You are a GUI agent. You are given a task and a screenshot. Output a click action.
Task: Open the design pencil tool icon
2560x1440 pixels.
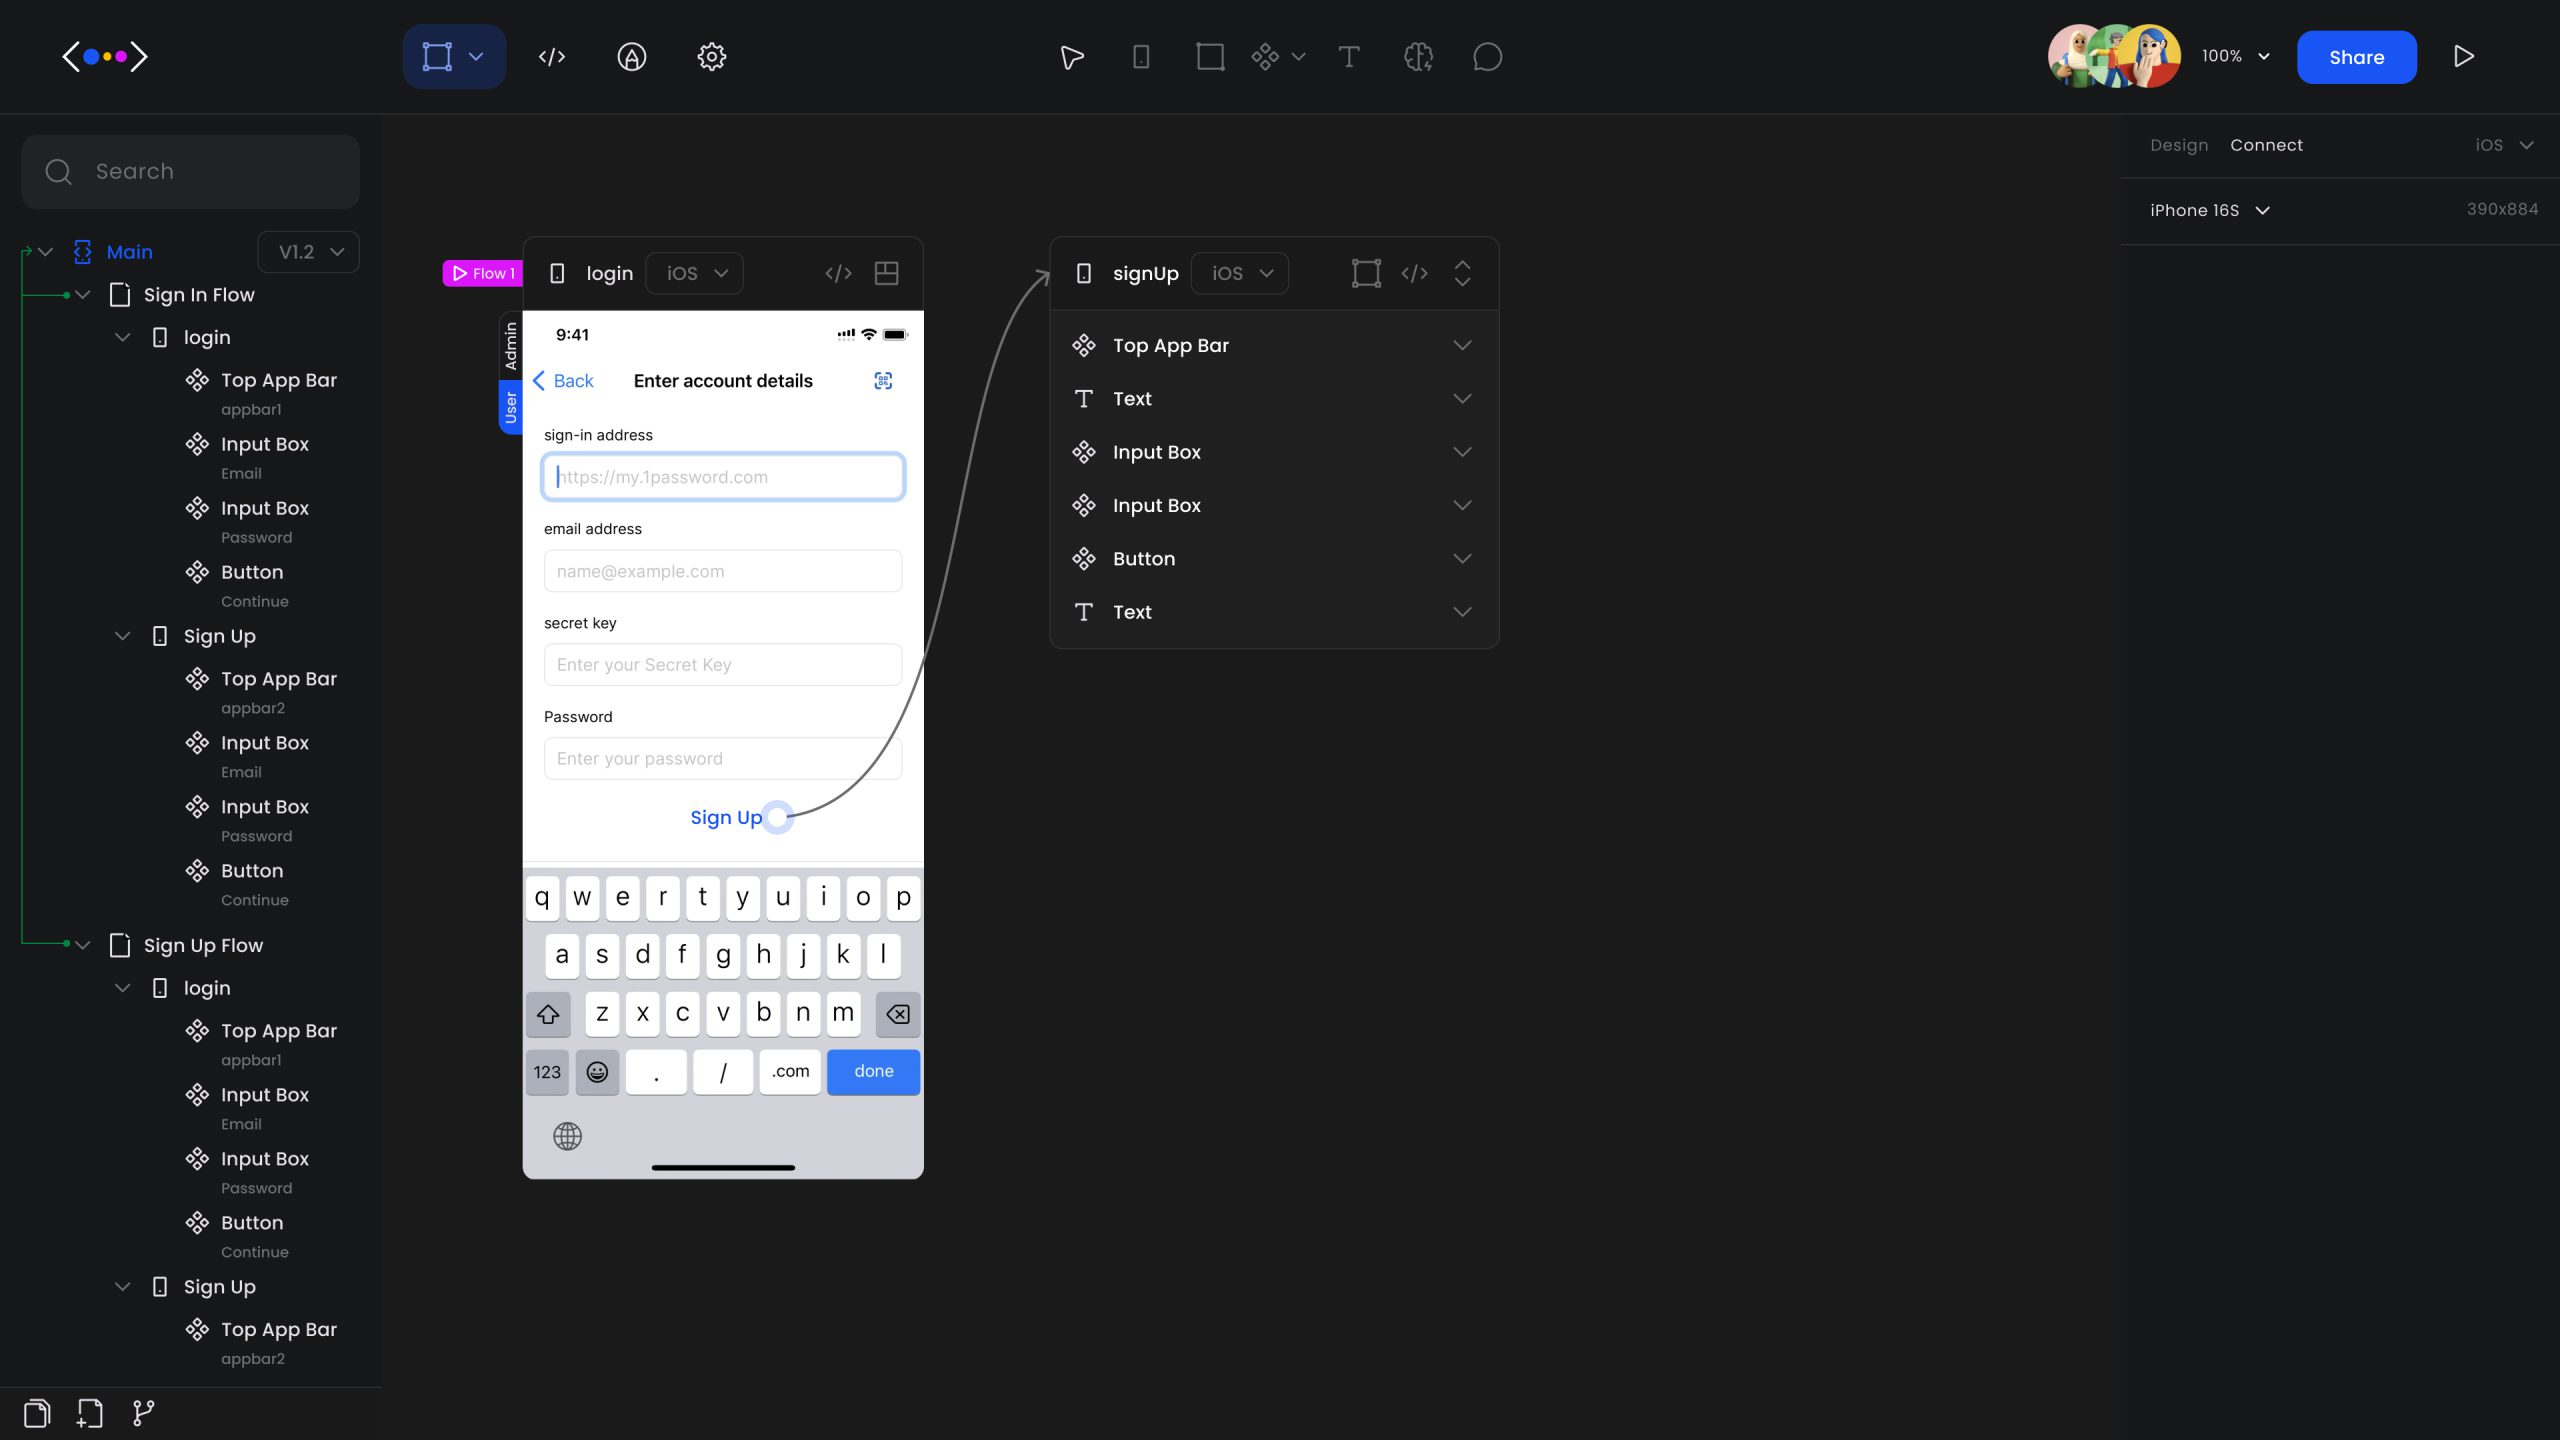coord(631,56)
